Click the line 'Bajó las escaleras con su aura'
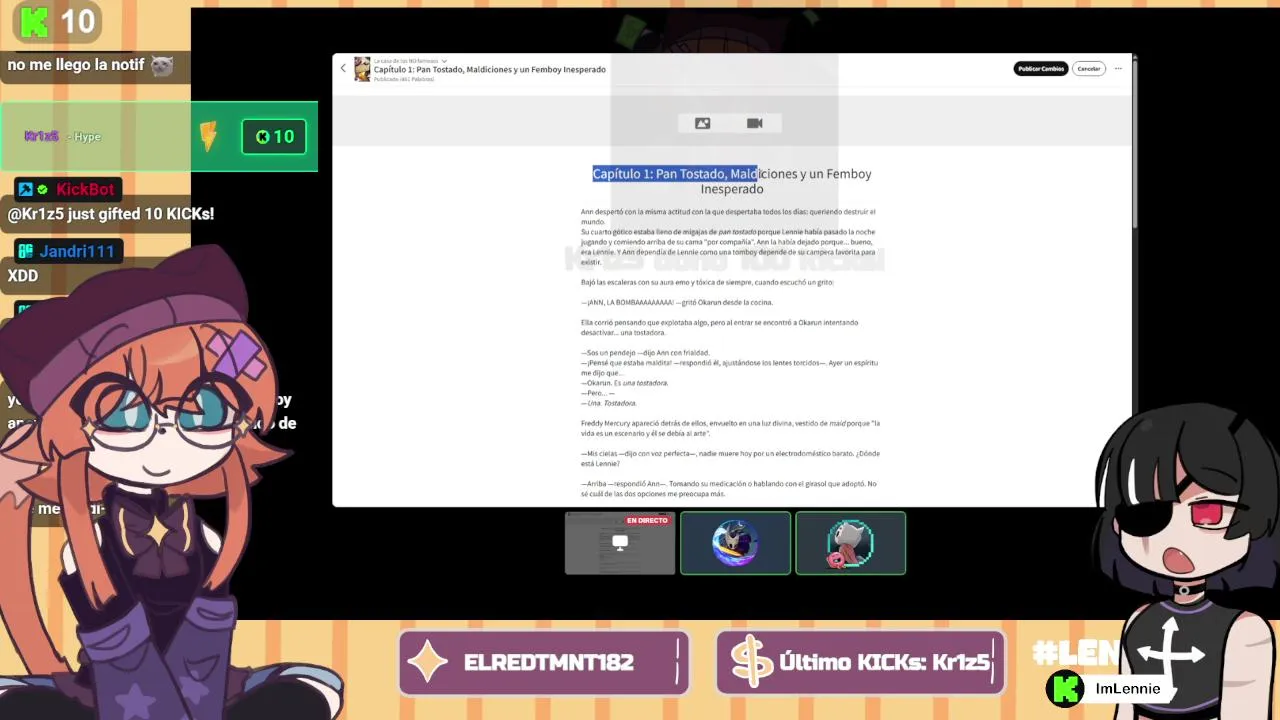 [x=707, y=282]
